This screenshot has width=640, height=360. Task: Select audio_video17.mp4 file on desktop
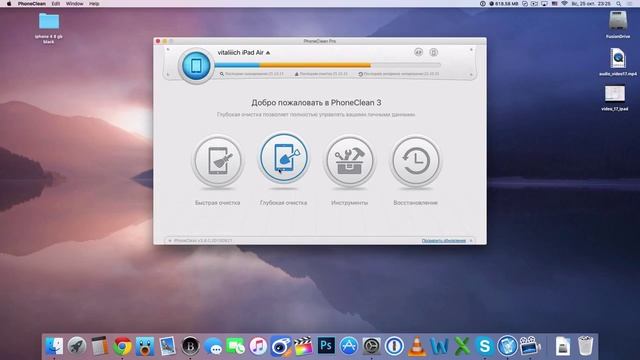[618, 62]
